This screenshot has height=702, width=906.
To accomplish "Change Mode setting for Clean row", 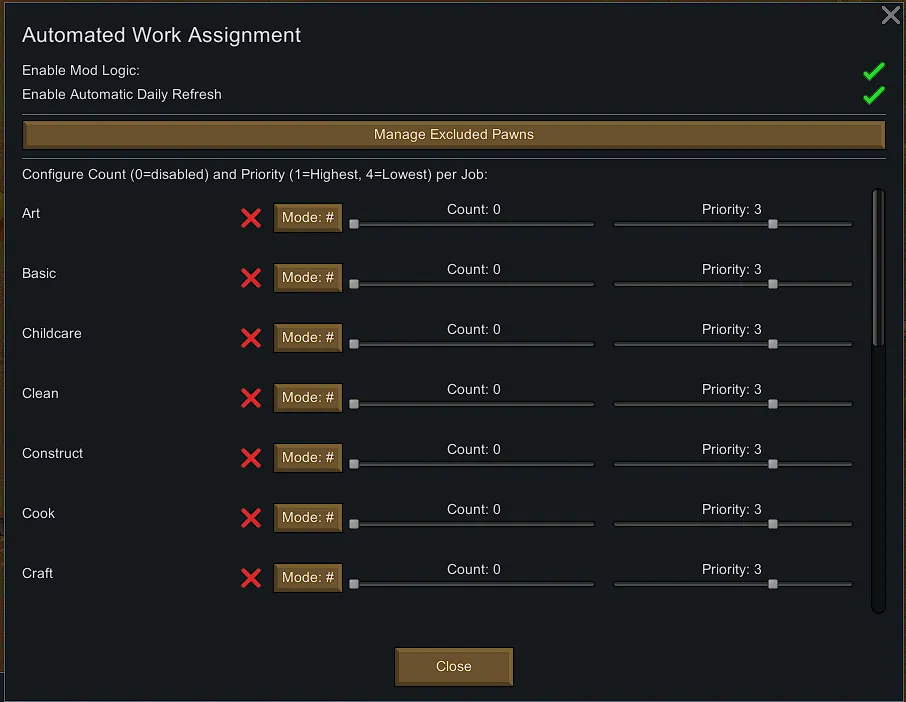I will tap(308, 398).
